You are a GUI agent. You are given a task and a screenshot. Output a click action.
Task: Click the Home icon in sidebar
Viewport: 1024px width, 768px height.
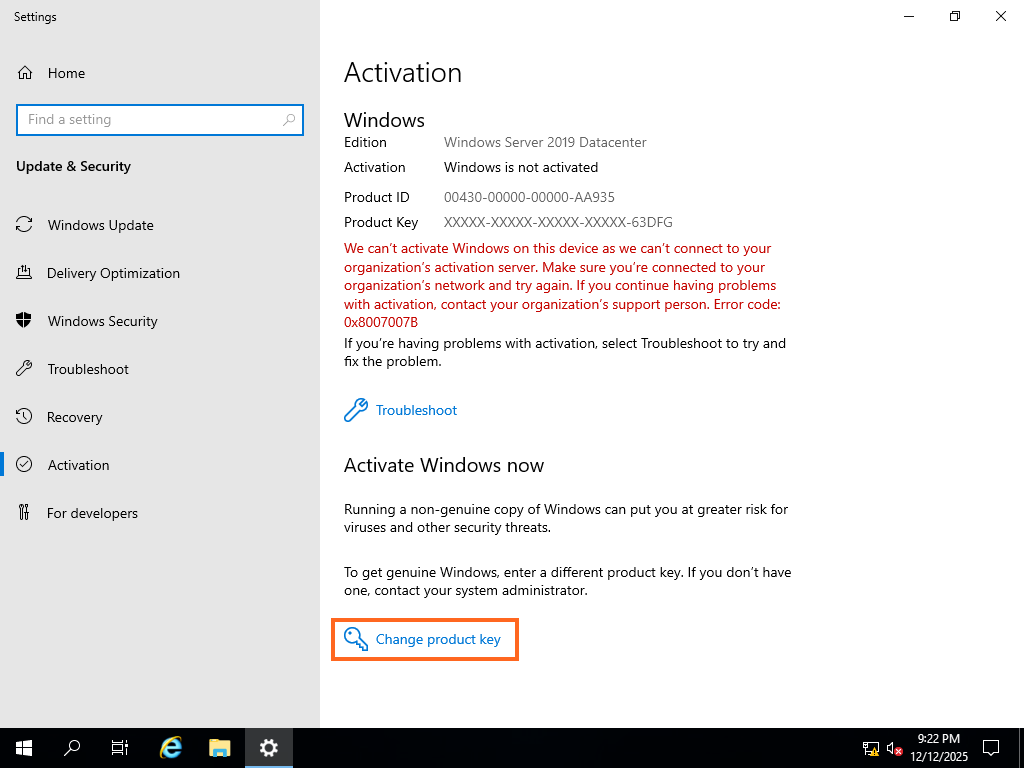(25, 73)
